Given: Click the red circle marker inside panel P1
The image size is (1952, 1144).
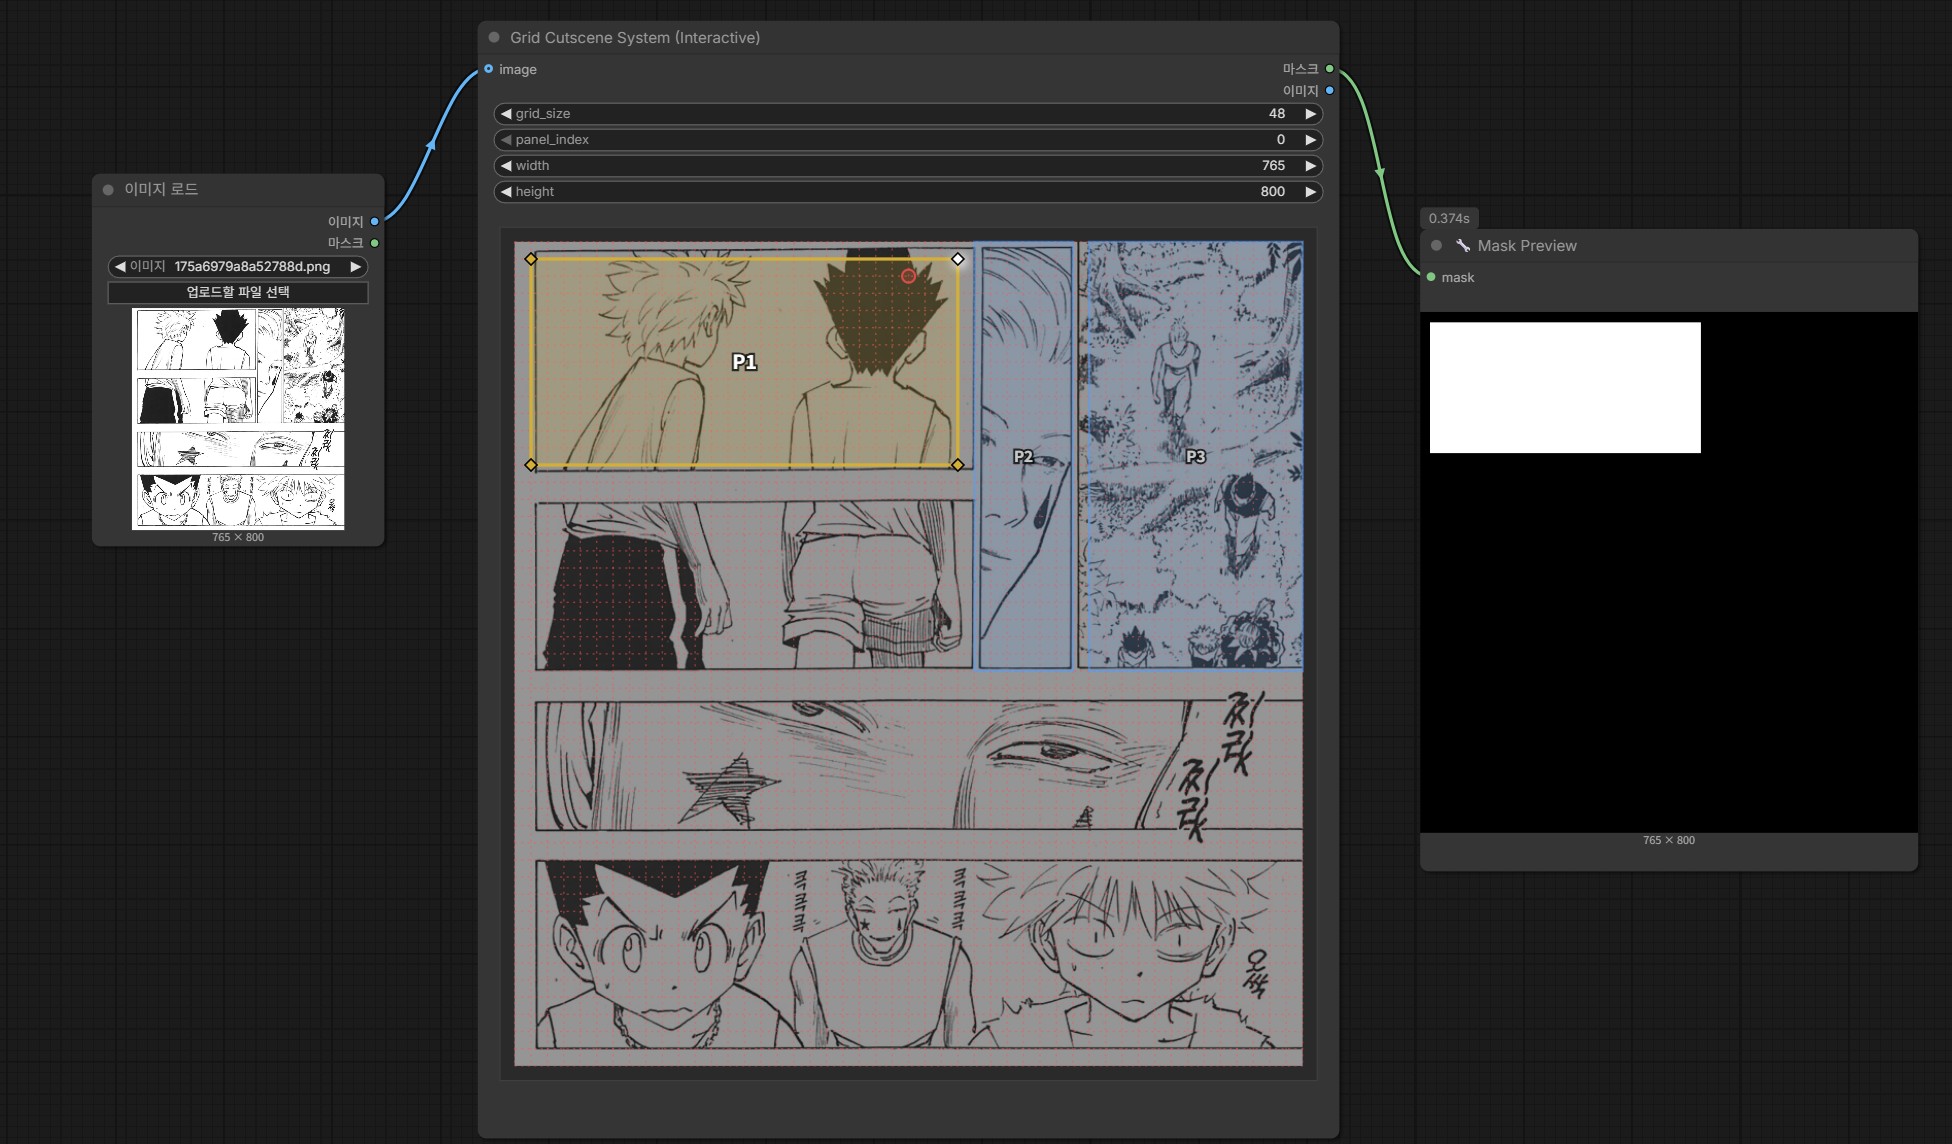Looking at the screenshot, I should pyautogui.click(x=908, y=276).
